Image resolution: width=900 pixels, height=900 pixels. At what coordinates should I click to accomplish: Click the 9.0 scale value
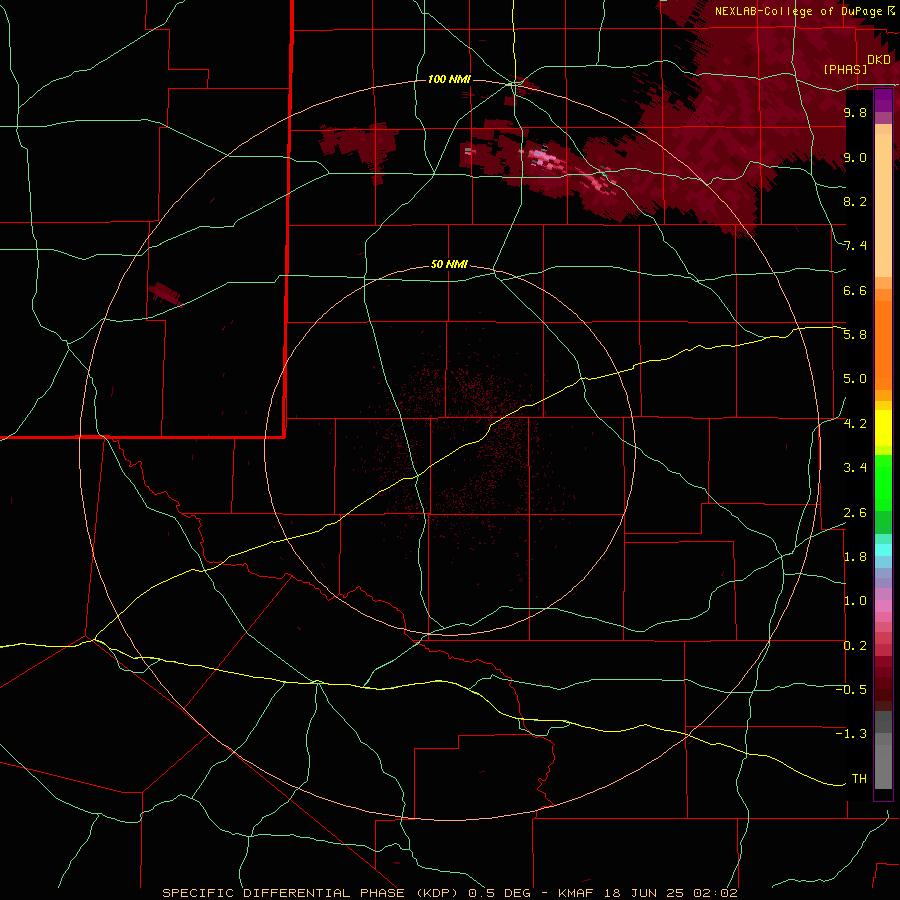click(855, 157)
